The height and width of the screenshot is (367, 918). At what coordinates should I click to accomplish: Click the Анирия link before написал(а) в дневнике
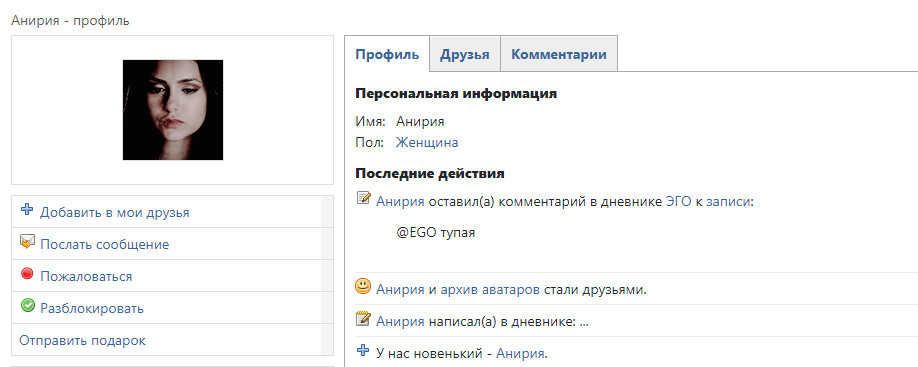[x=400, y=322]
